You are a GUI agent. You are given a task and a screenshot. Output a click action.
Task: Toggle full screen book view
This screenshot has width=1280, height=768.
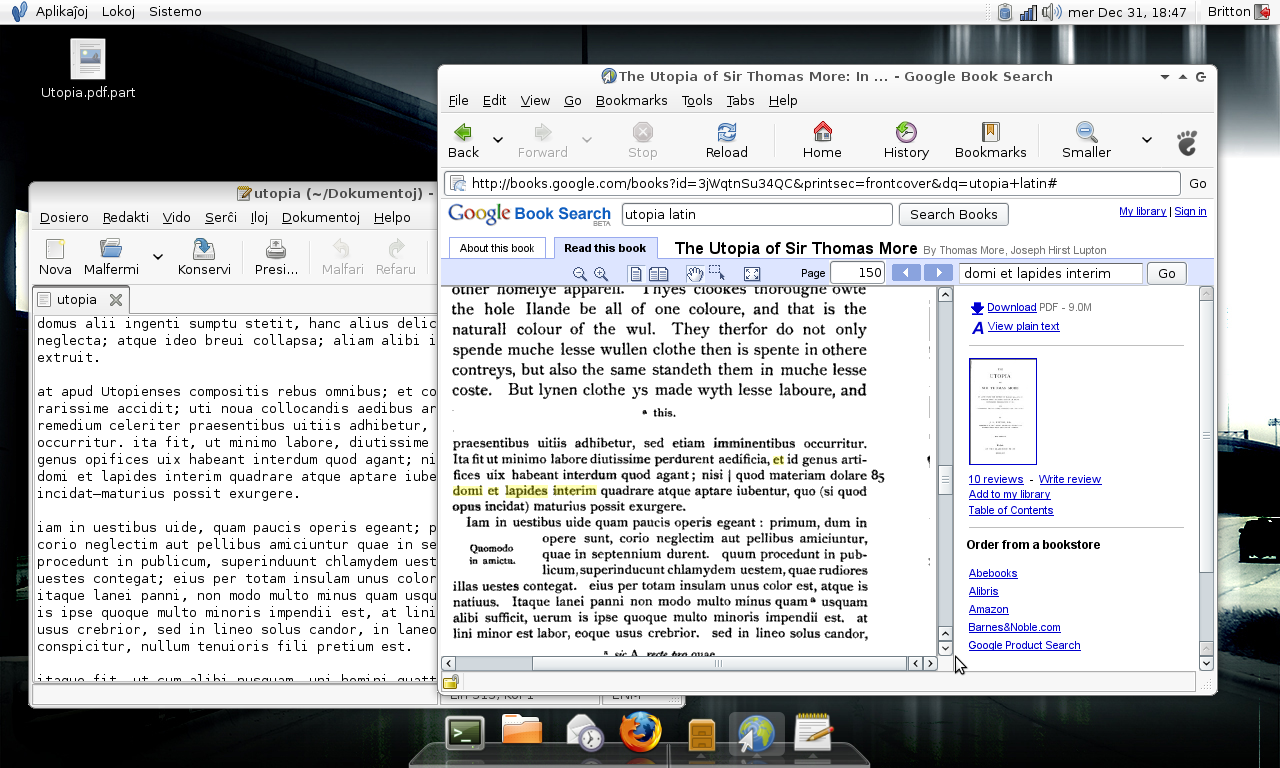click(752, 274)
